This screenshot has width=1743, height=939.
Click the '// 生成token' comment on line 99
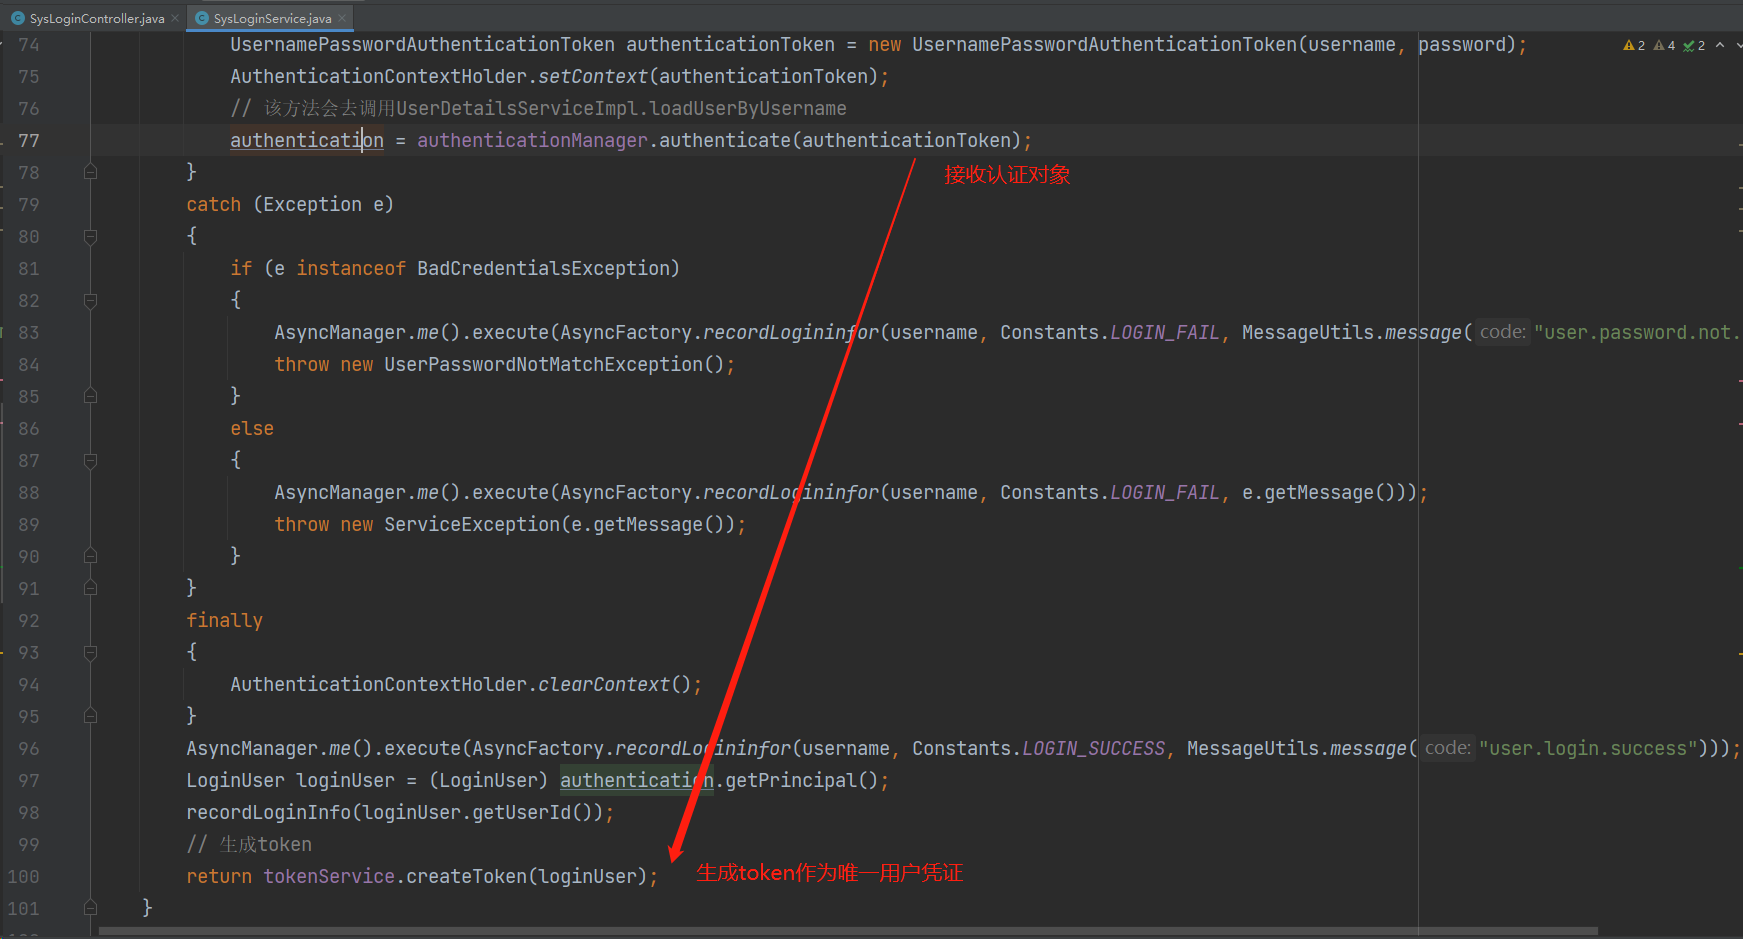[x=249, y=845]
